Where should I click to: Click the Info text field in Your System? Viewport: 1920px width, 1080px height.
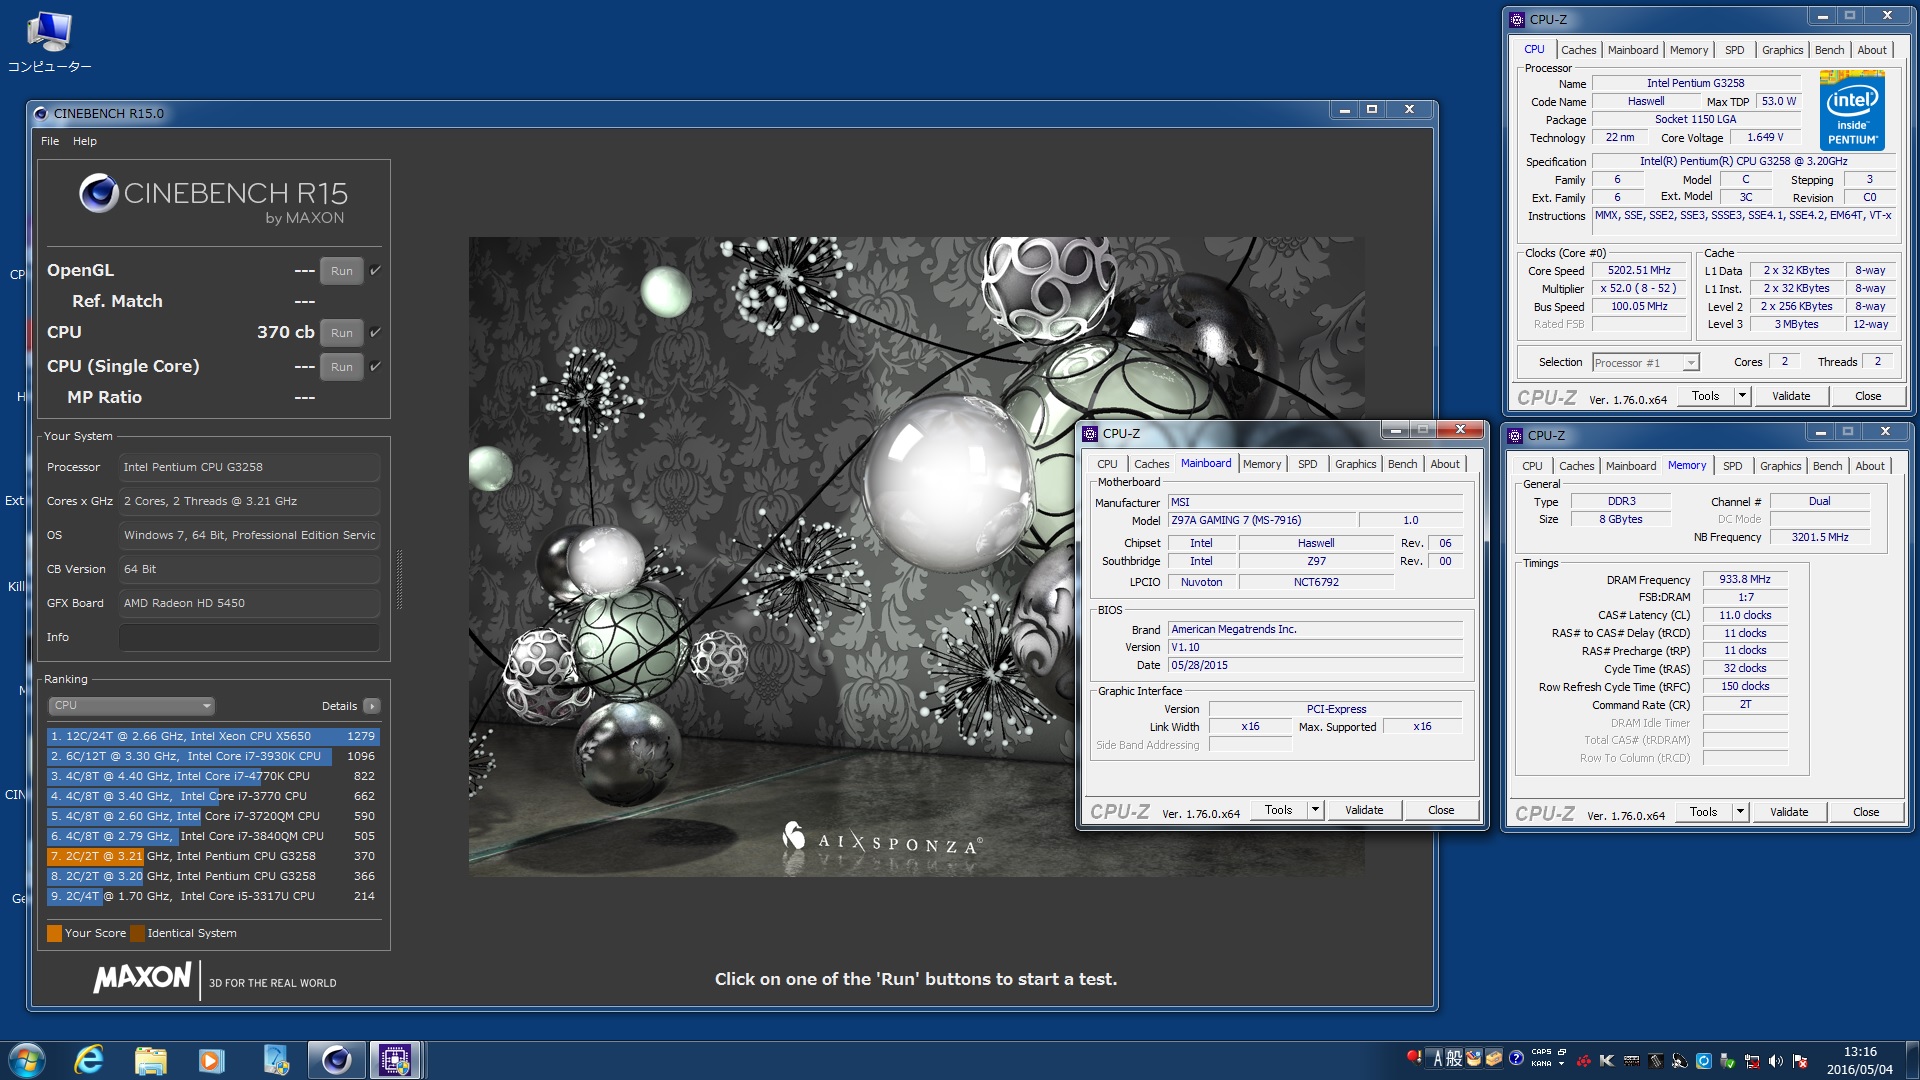(x=249, y=637)
